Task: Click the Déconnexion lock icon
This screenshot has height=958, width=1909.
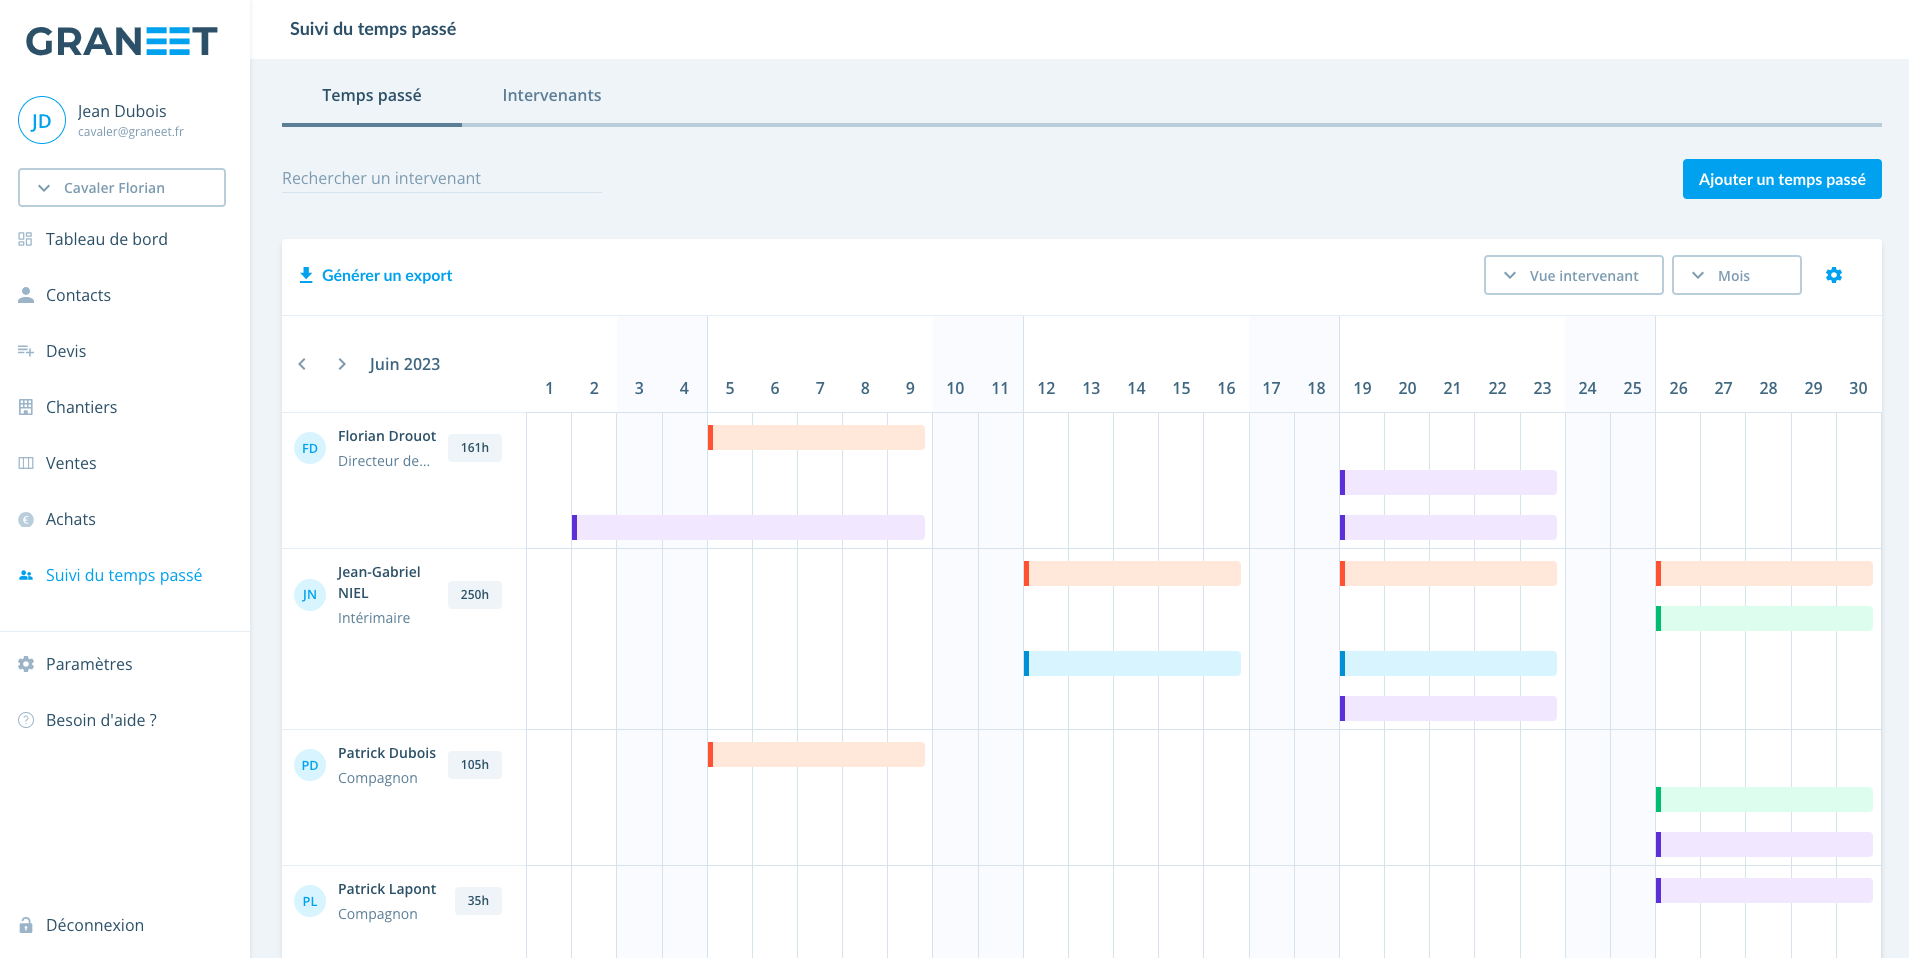Action: pyautogui.click(x=26, y=925)
